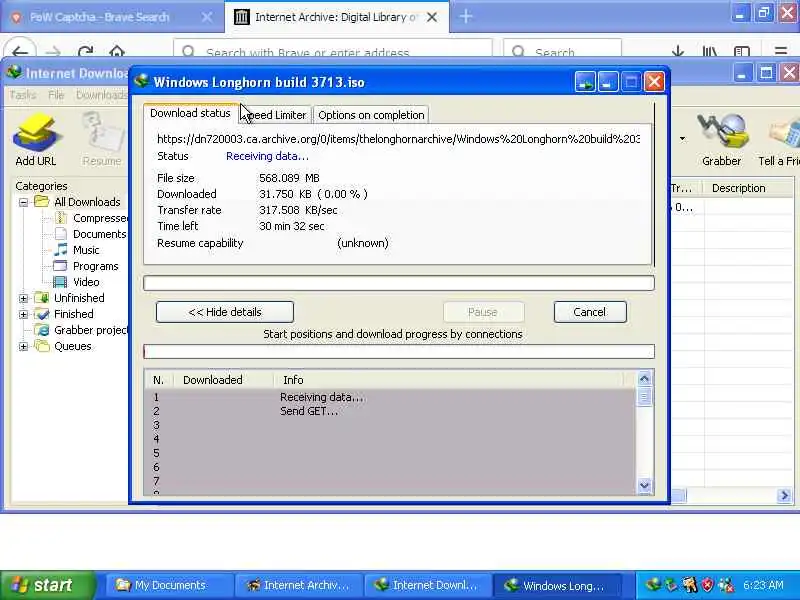This screenshot has height=600, width=800.
Task: Select the Video category icon
Action: coord(61,282)
